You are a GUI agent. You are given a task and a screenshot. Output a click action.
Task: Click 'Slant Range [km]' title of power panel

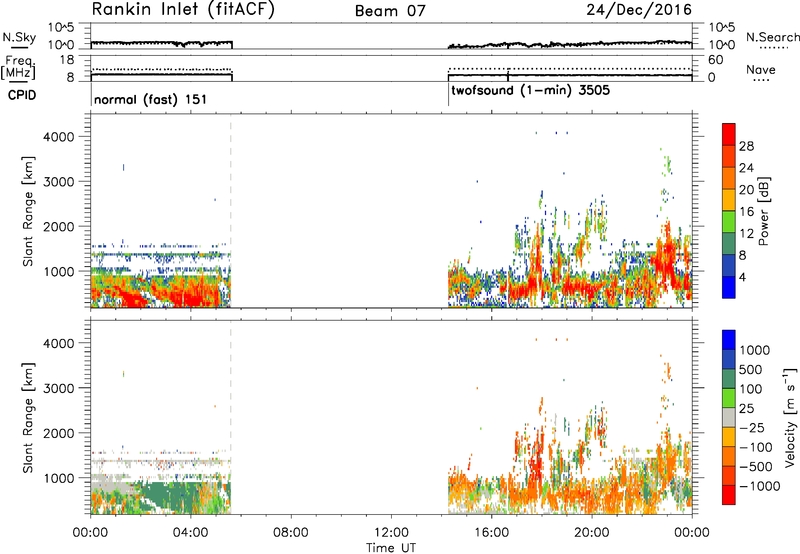[28, 211]
